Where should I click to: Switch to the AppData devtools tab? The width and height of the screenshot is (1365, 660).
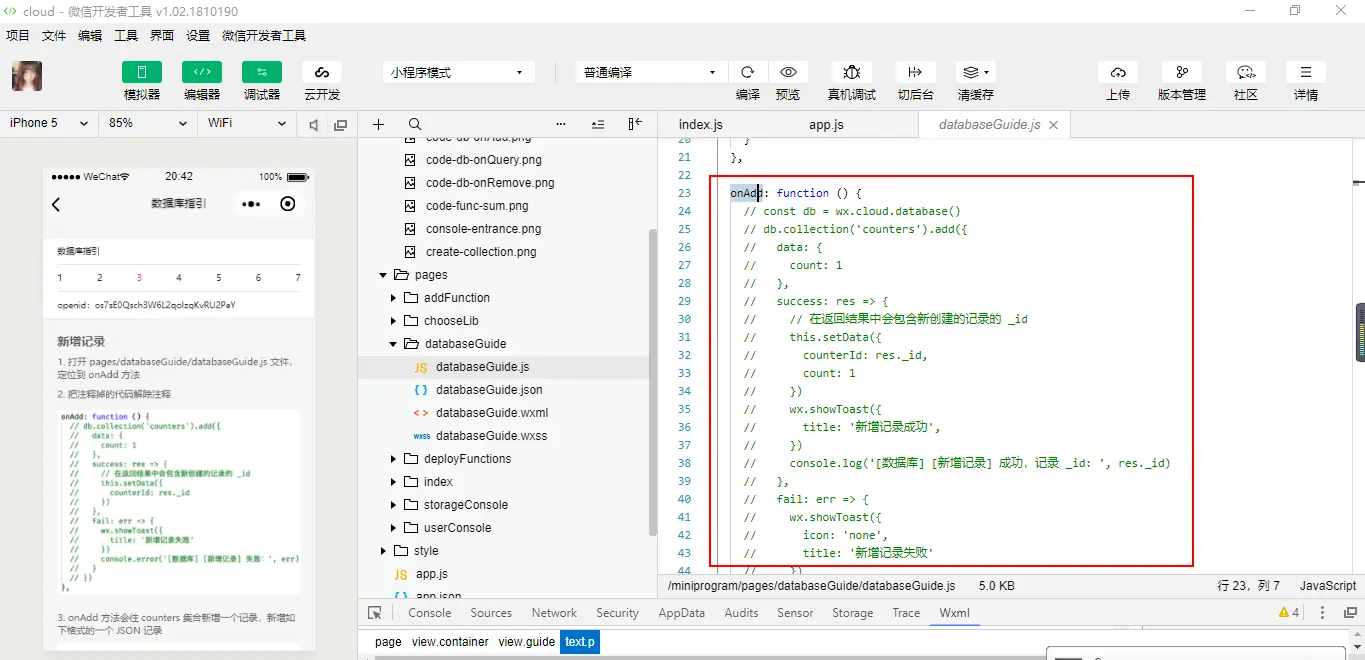(681, 613)
